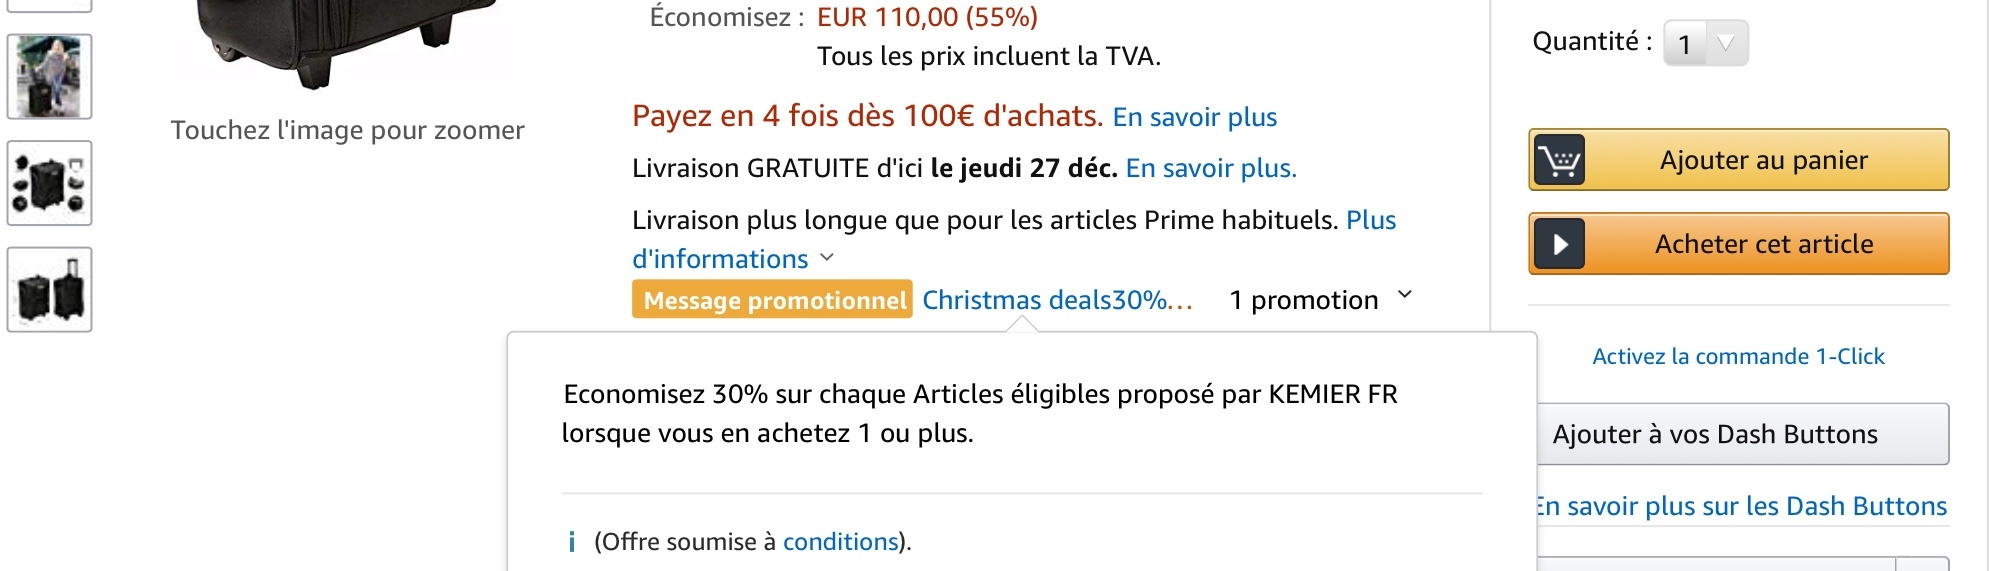This screenshot has height=571, width=1991.
Task: Click the play arrow icon on Acheter button
Action: (x=1559, y=244)
